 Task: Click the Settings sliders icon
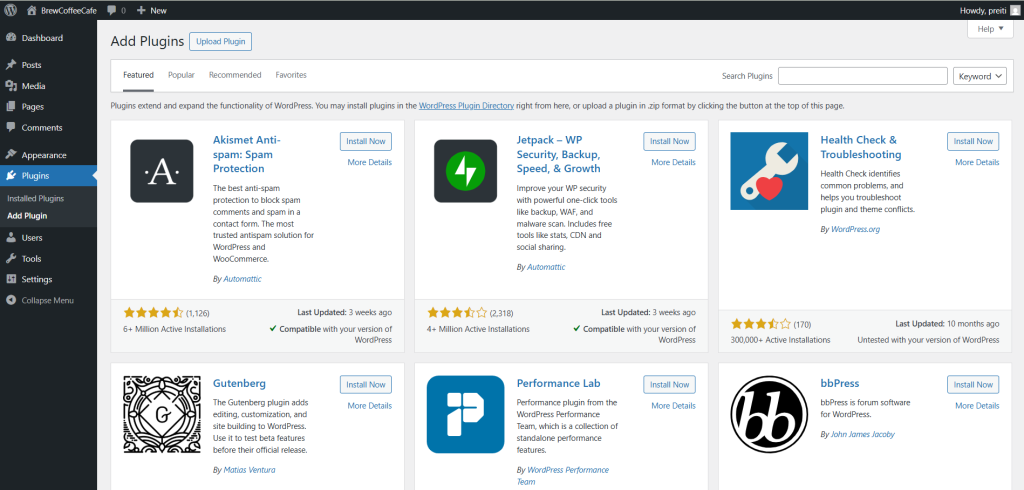[x=10, y=279]
